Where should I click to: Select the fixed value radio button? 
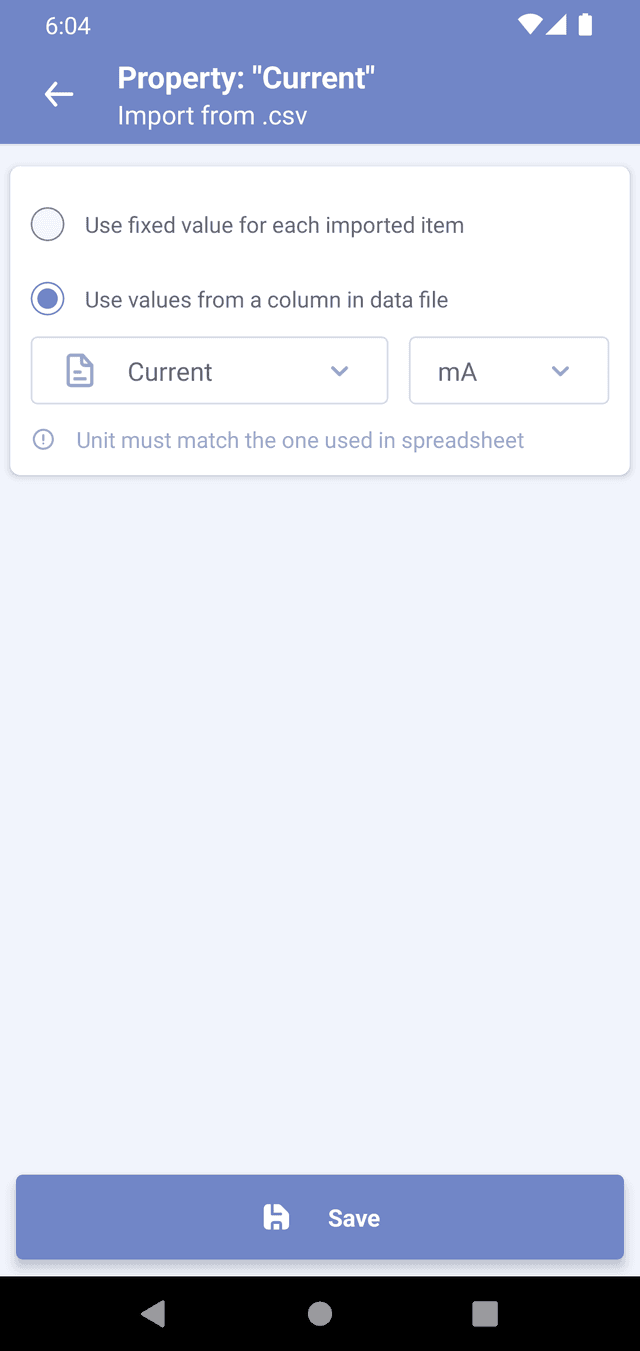(48, 225)
